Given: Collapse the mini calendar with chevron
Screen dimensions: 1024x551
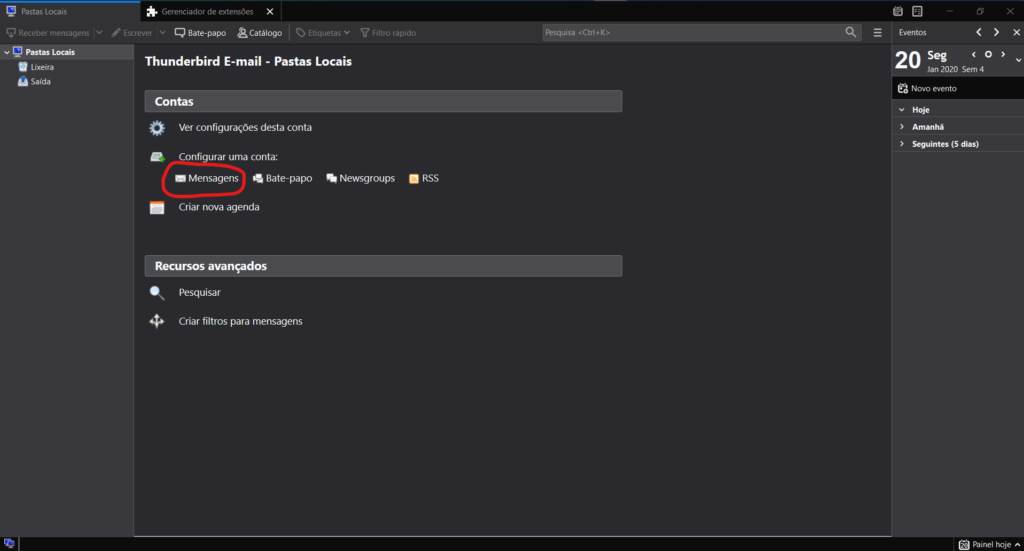Looking at the screenshot, I should pos(1018,60).
